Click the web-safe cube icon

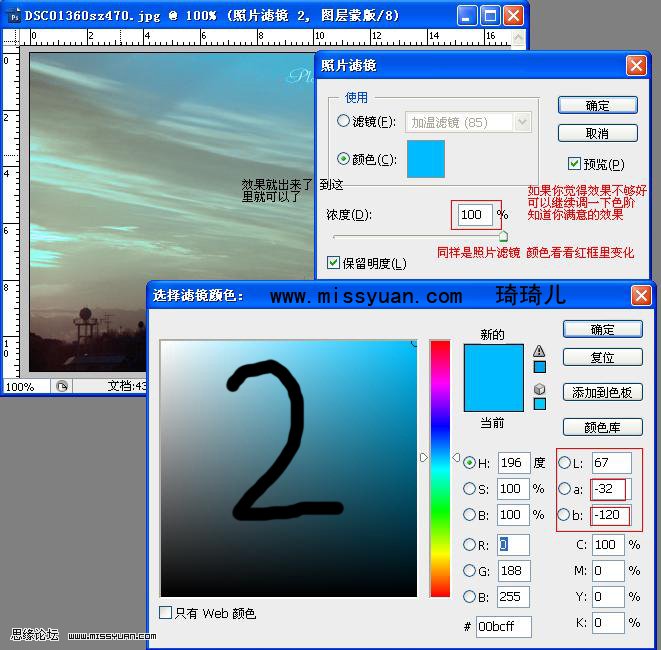(540, 389)
